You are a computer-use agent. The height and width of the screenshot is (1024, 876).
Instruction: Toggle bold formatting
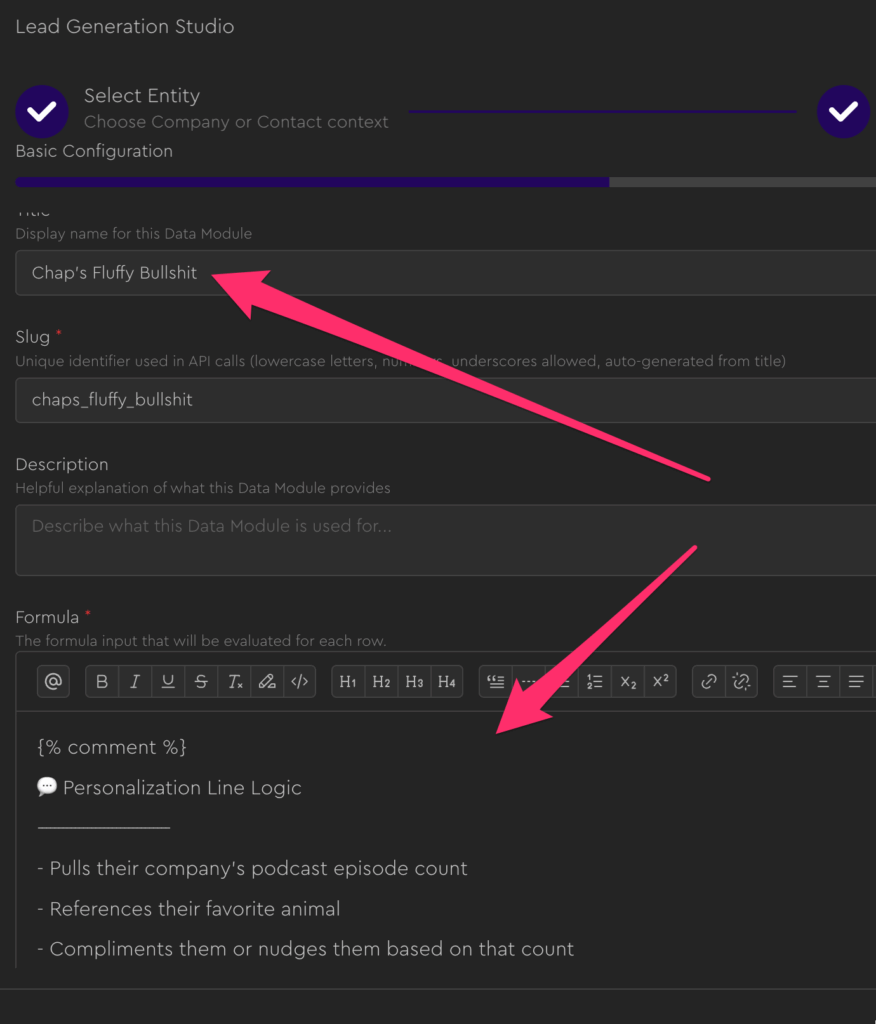point(102,682)
